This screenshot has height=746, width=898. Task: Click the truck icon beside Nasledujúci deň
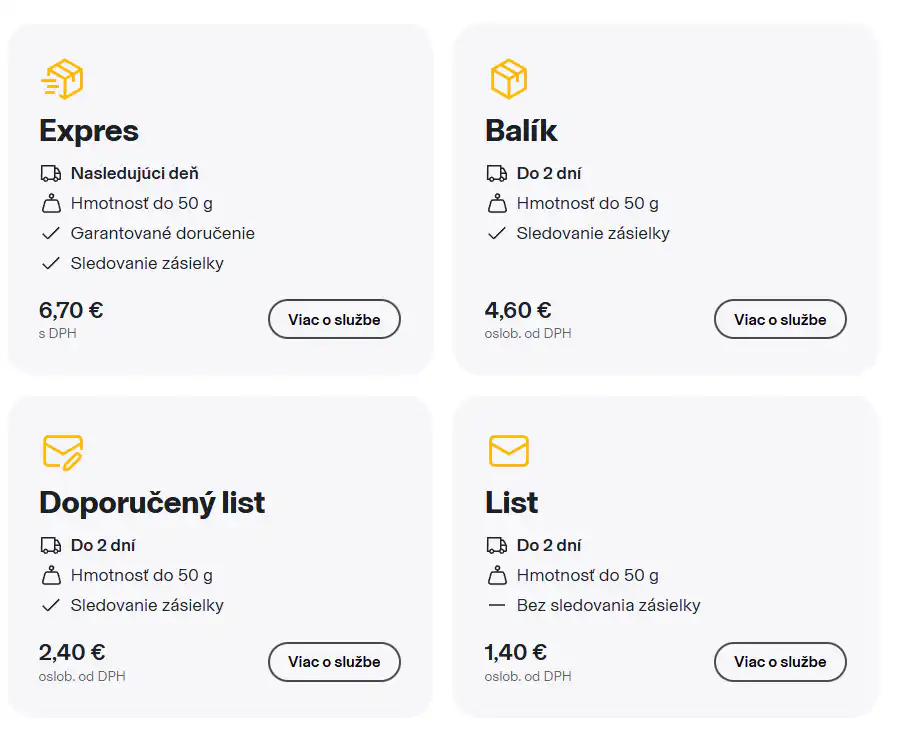(x=51, y=174)
